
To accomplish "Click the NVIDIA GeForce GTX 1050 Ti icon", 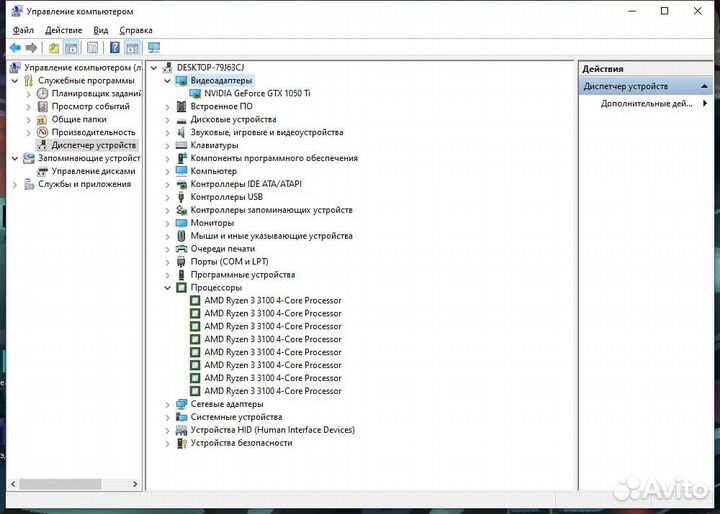I will tap(195, 93).
